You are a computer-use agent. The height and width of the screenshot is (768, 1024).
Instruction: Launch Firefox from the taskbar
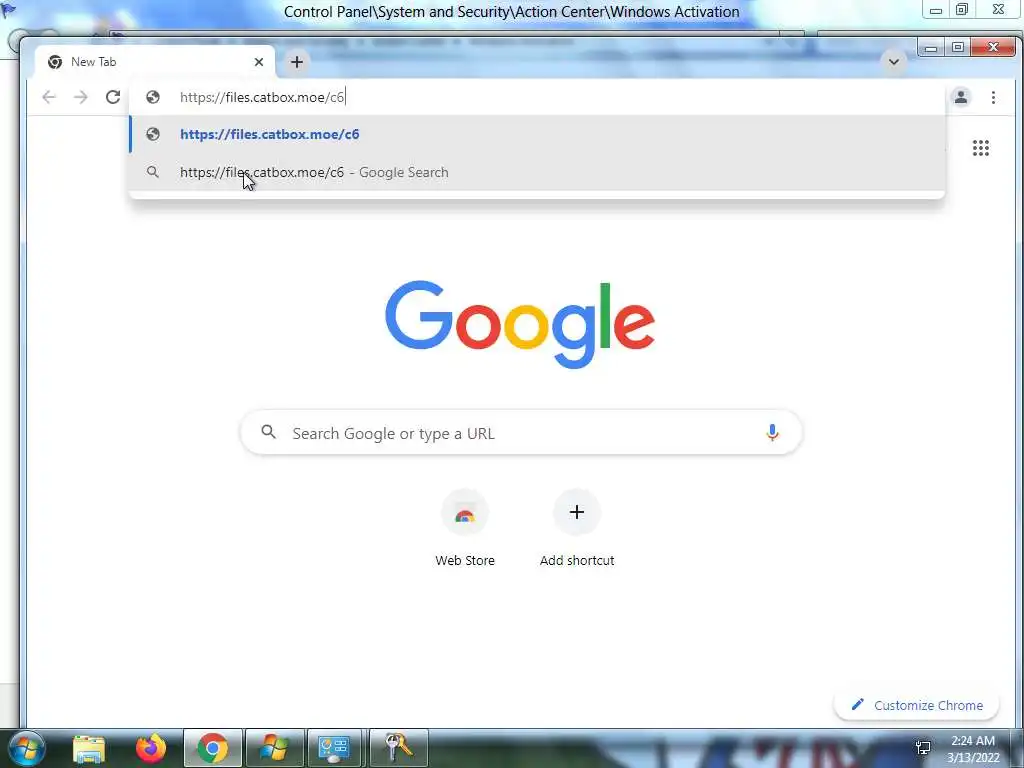point(151,748)
